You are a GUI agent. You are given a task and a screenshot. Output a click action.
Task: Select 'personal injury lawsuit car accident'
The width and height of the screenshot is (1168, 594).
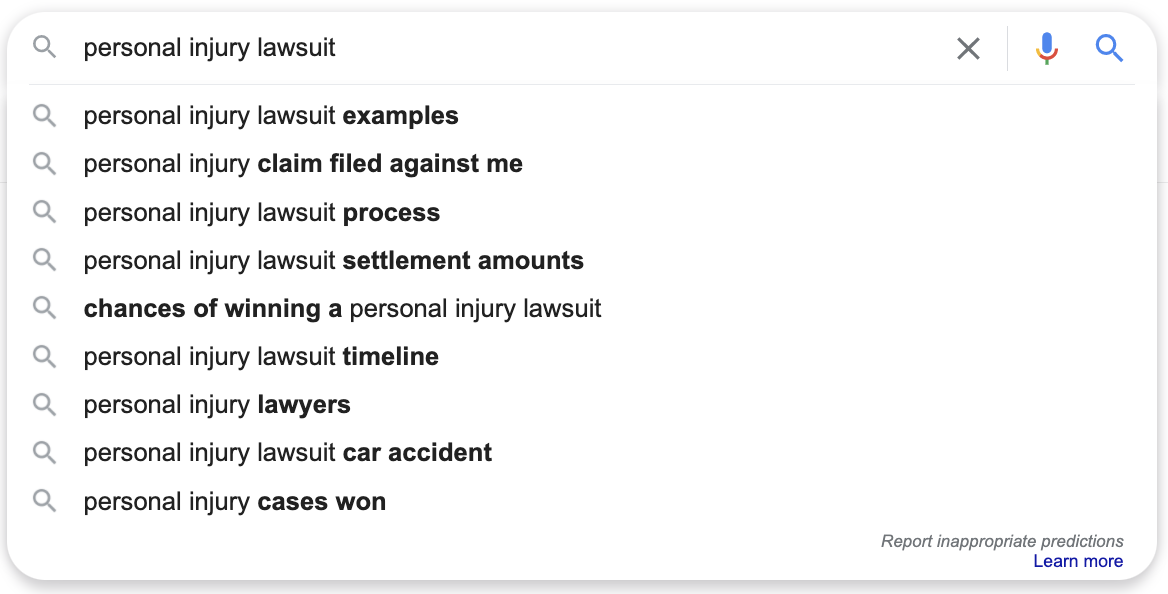coord(288,452)
